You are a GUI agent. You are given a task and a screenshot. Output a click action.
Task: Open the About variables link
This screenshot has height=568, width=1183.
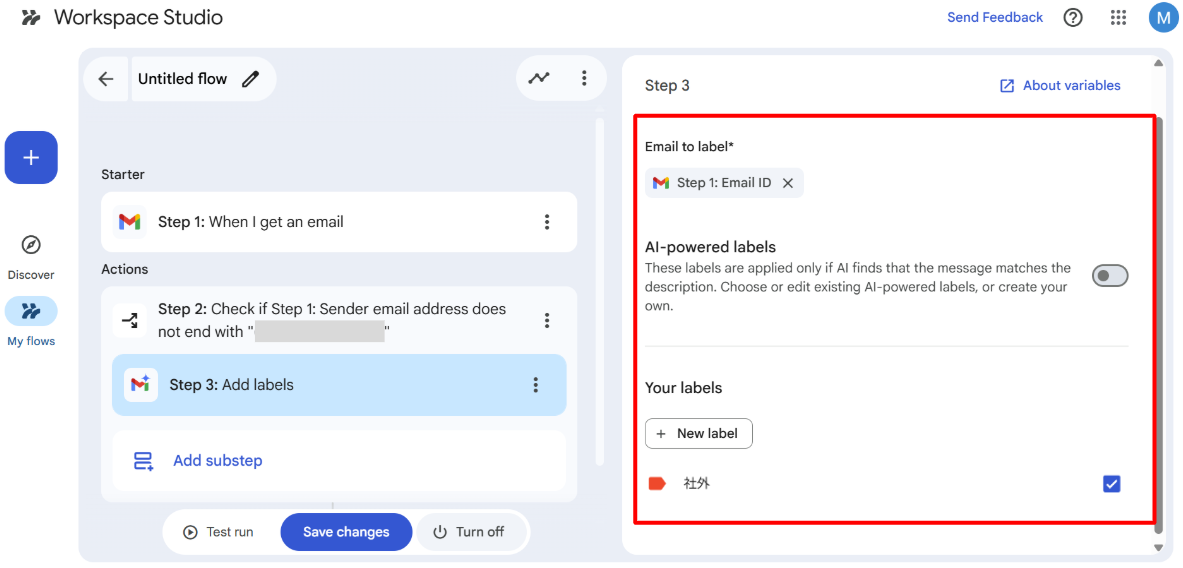tap(1060, 86)
